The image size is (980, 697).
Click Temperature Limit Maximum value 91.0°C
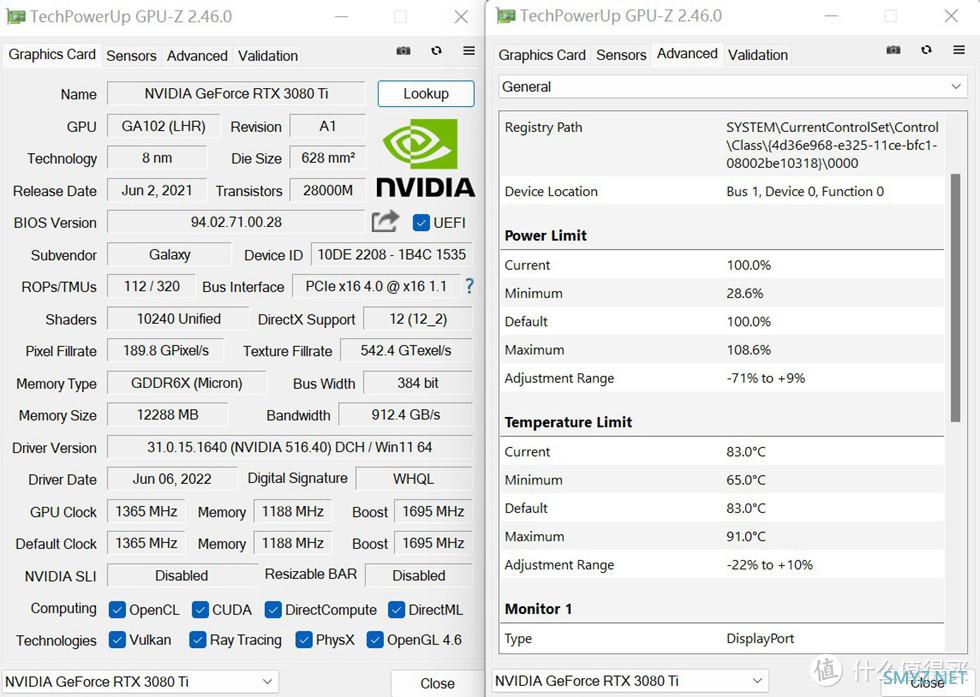(x=746, y=537)
